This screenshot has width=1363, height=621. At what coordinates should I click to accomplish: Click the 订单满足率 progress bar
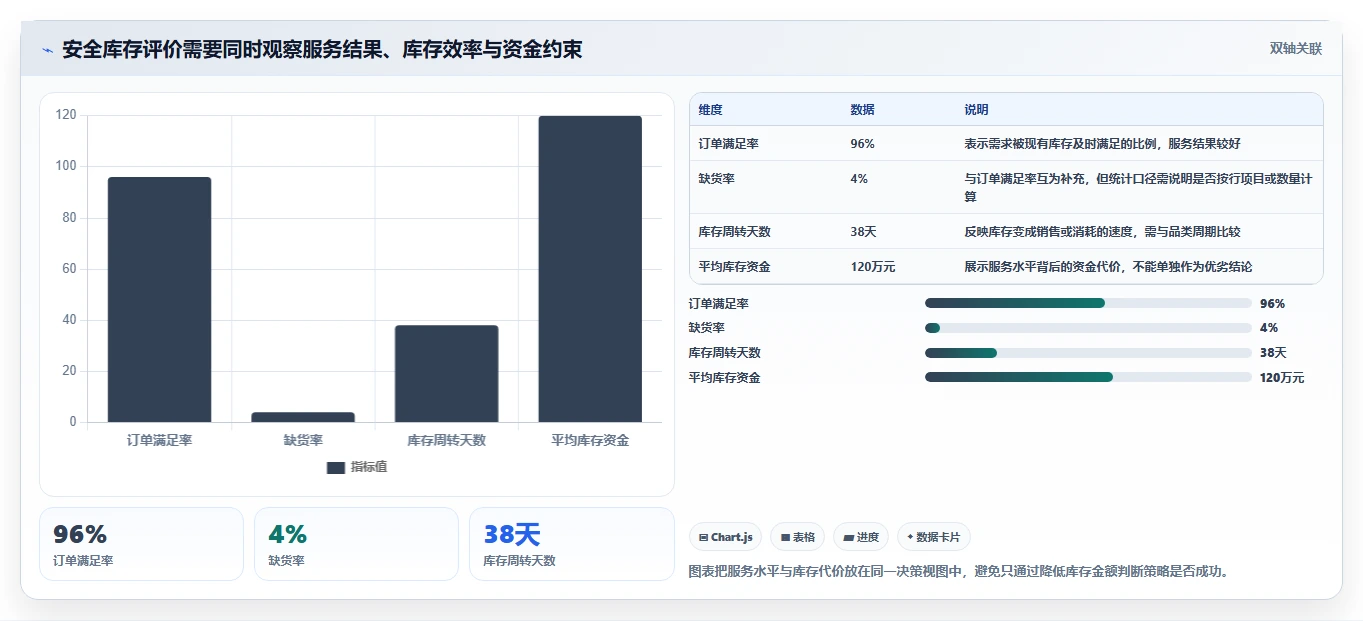click(1088, 303)
